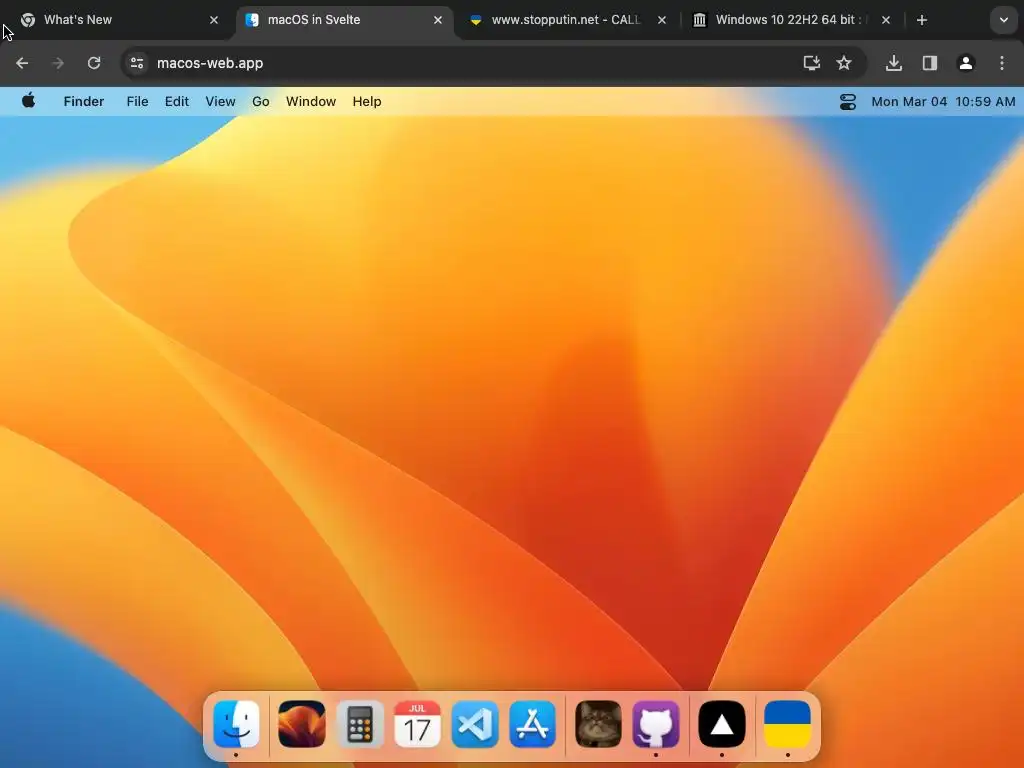This screenshot has width=1024, height=768.
Task: Expand the tab search dropdown arrow
Action: (x=1004, y=20)
